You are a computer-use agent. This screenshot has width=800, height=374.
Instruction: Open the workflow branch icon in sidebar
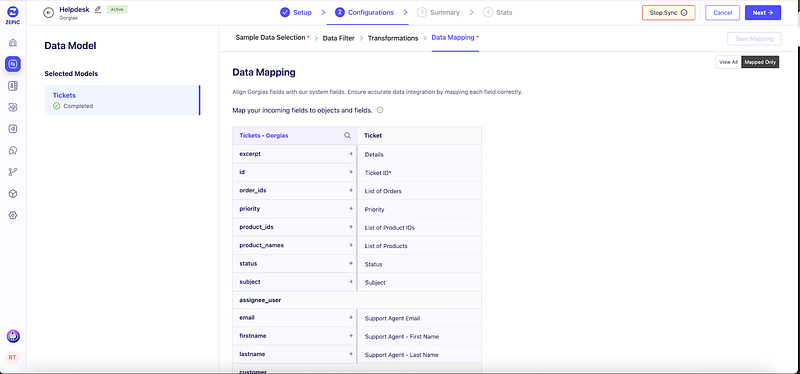coord(13,172)
